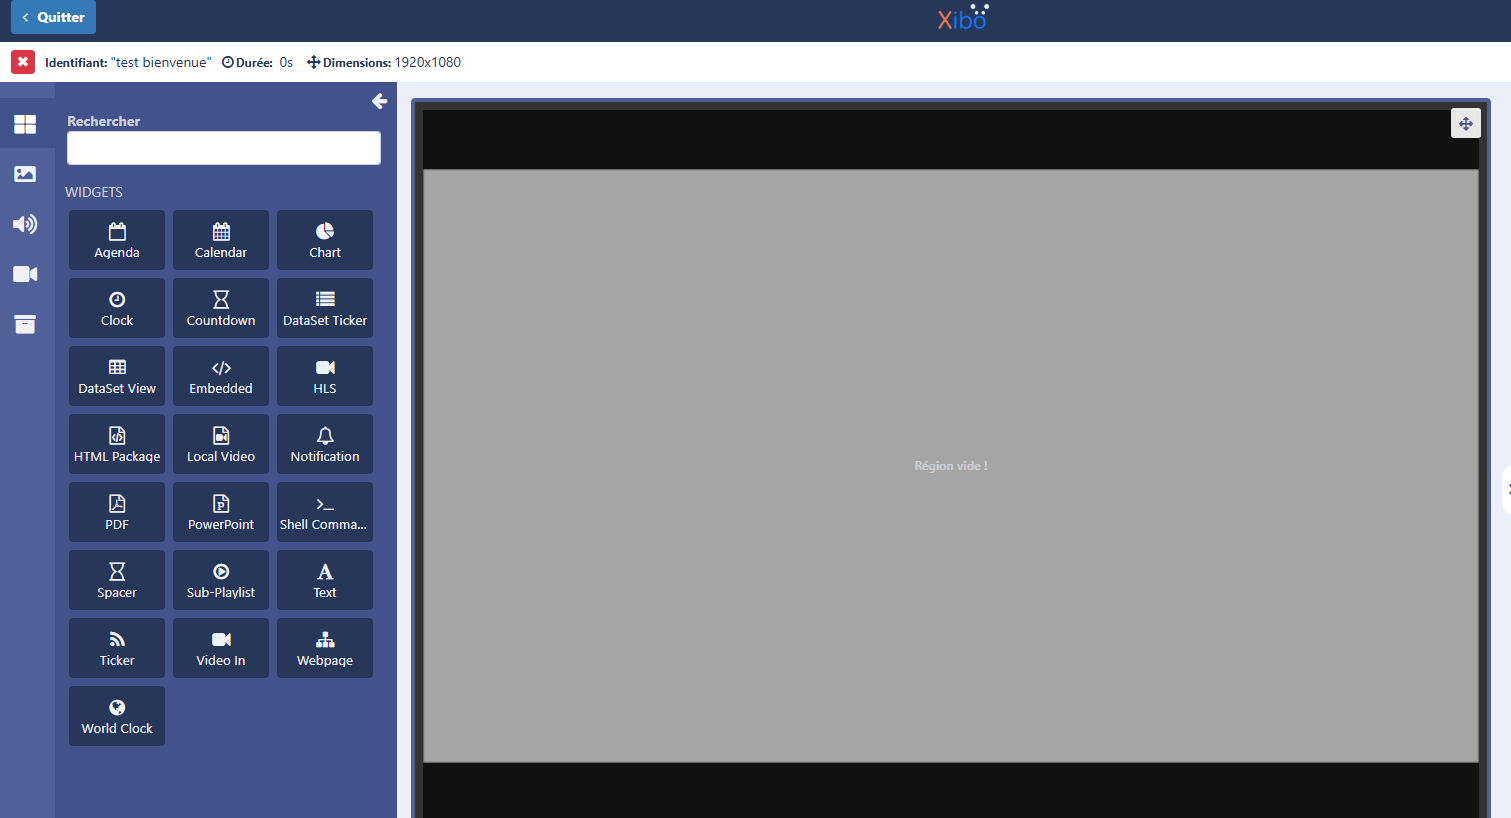Open the Image library tab in sidebar
Viewport: 1511px width, 818px height.
pyautogui.click(x=25, y=174)
